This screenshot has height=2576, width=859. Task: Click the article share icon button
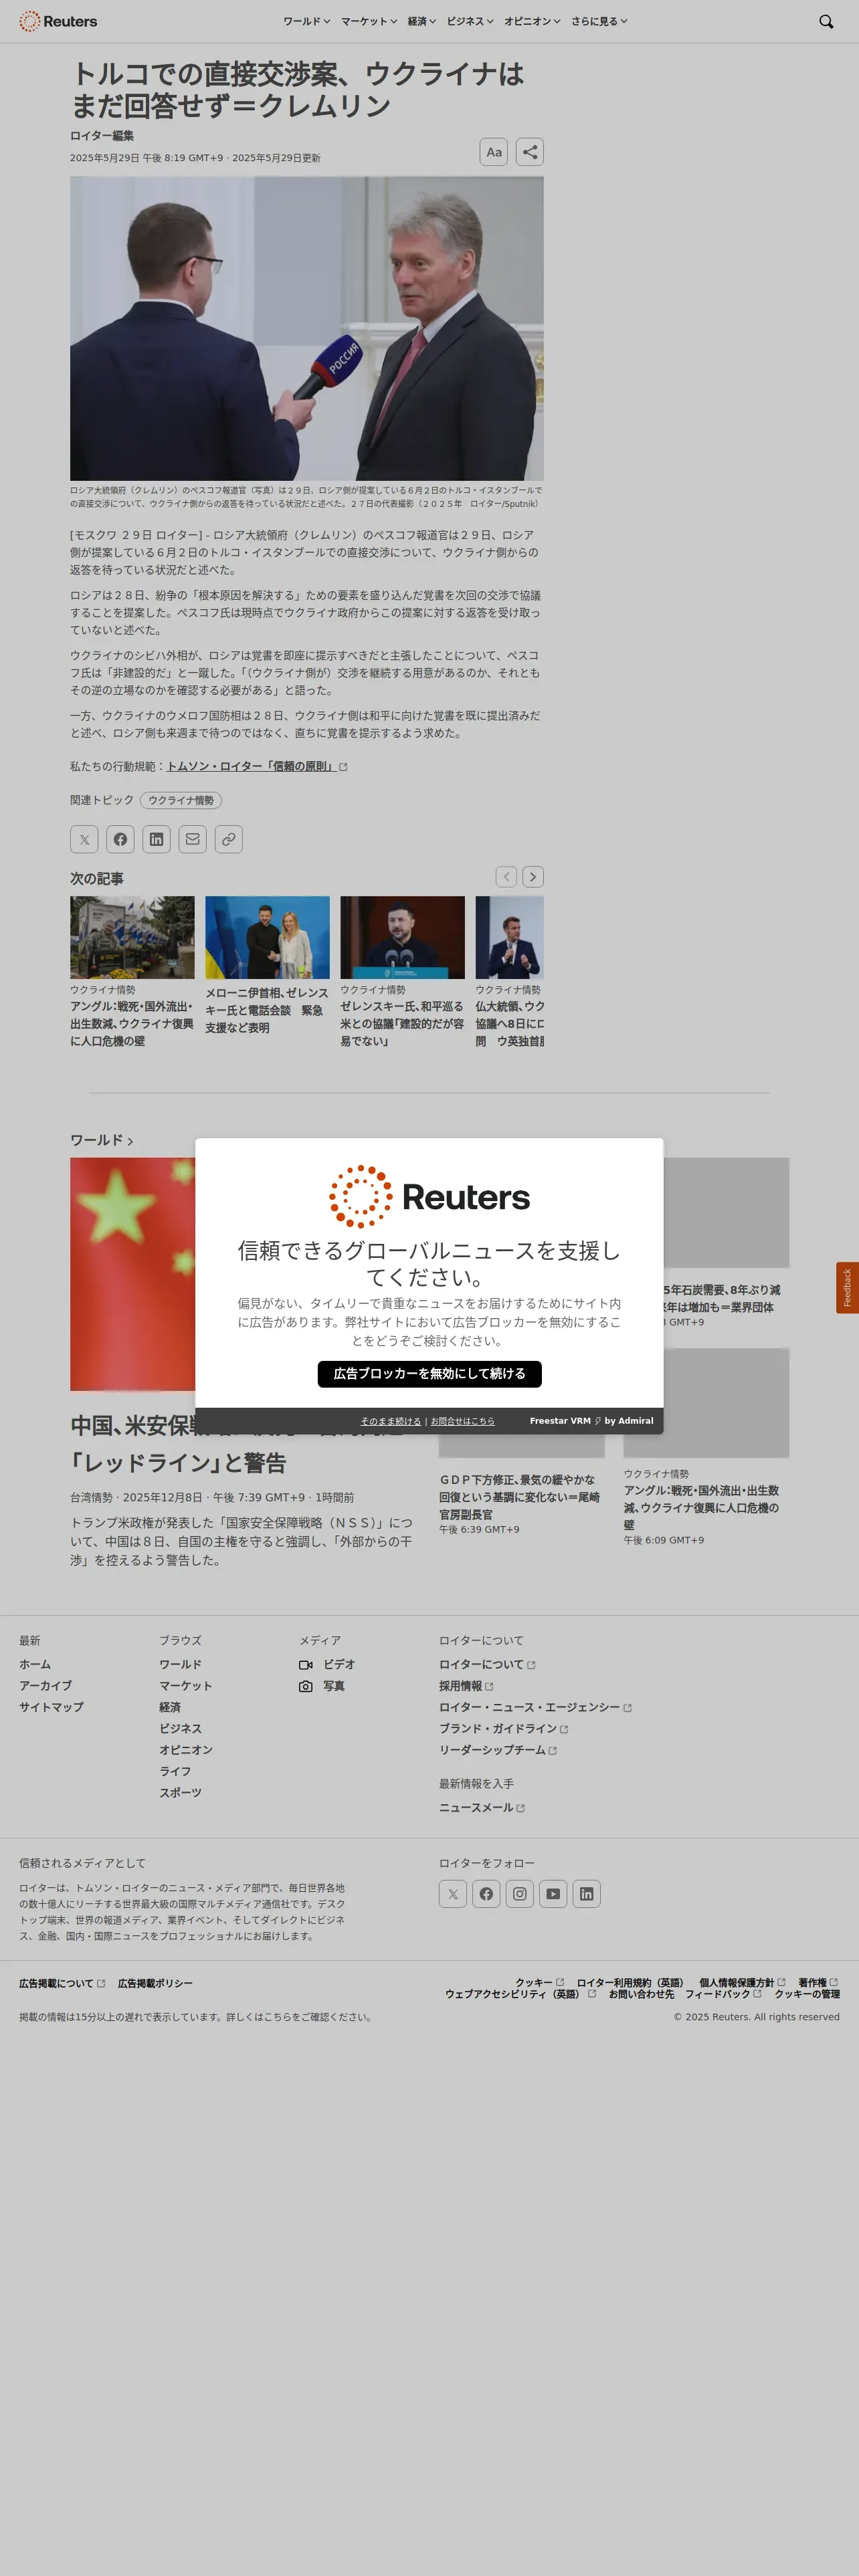530,152
